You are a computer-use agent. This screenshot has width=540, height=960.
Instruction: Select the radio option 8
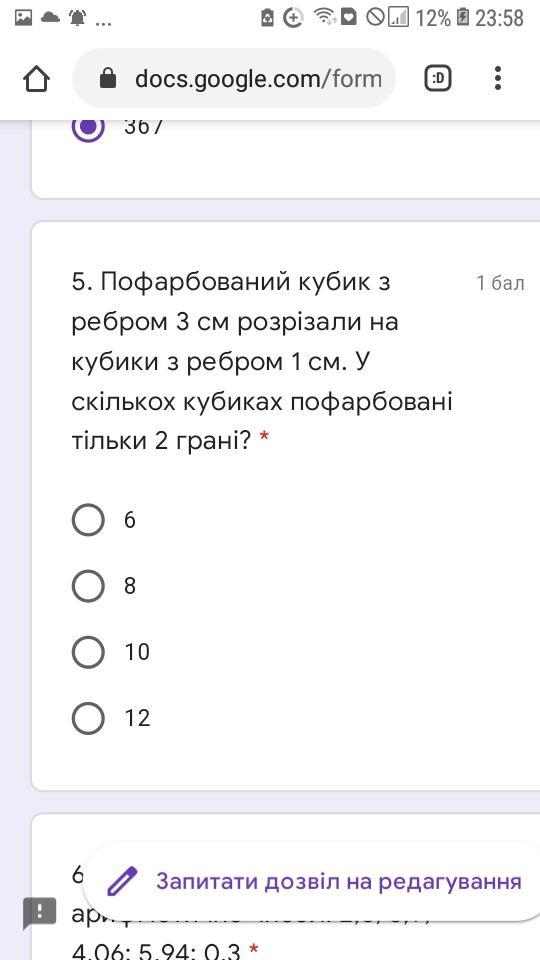pos(88,586)
